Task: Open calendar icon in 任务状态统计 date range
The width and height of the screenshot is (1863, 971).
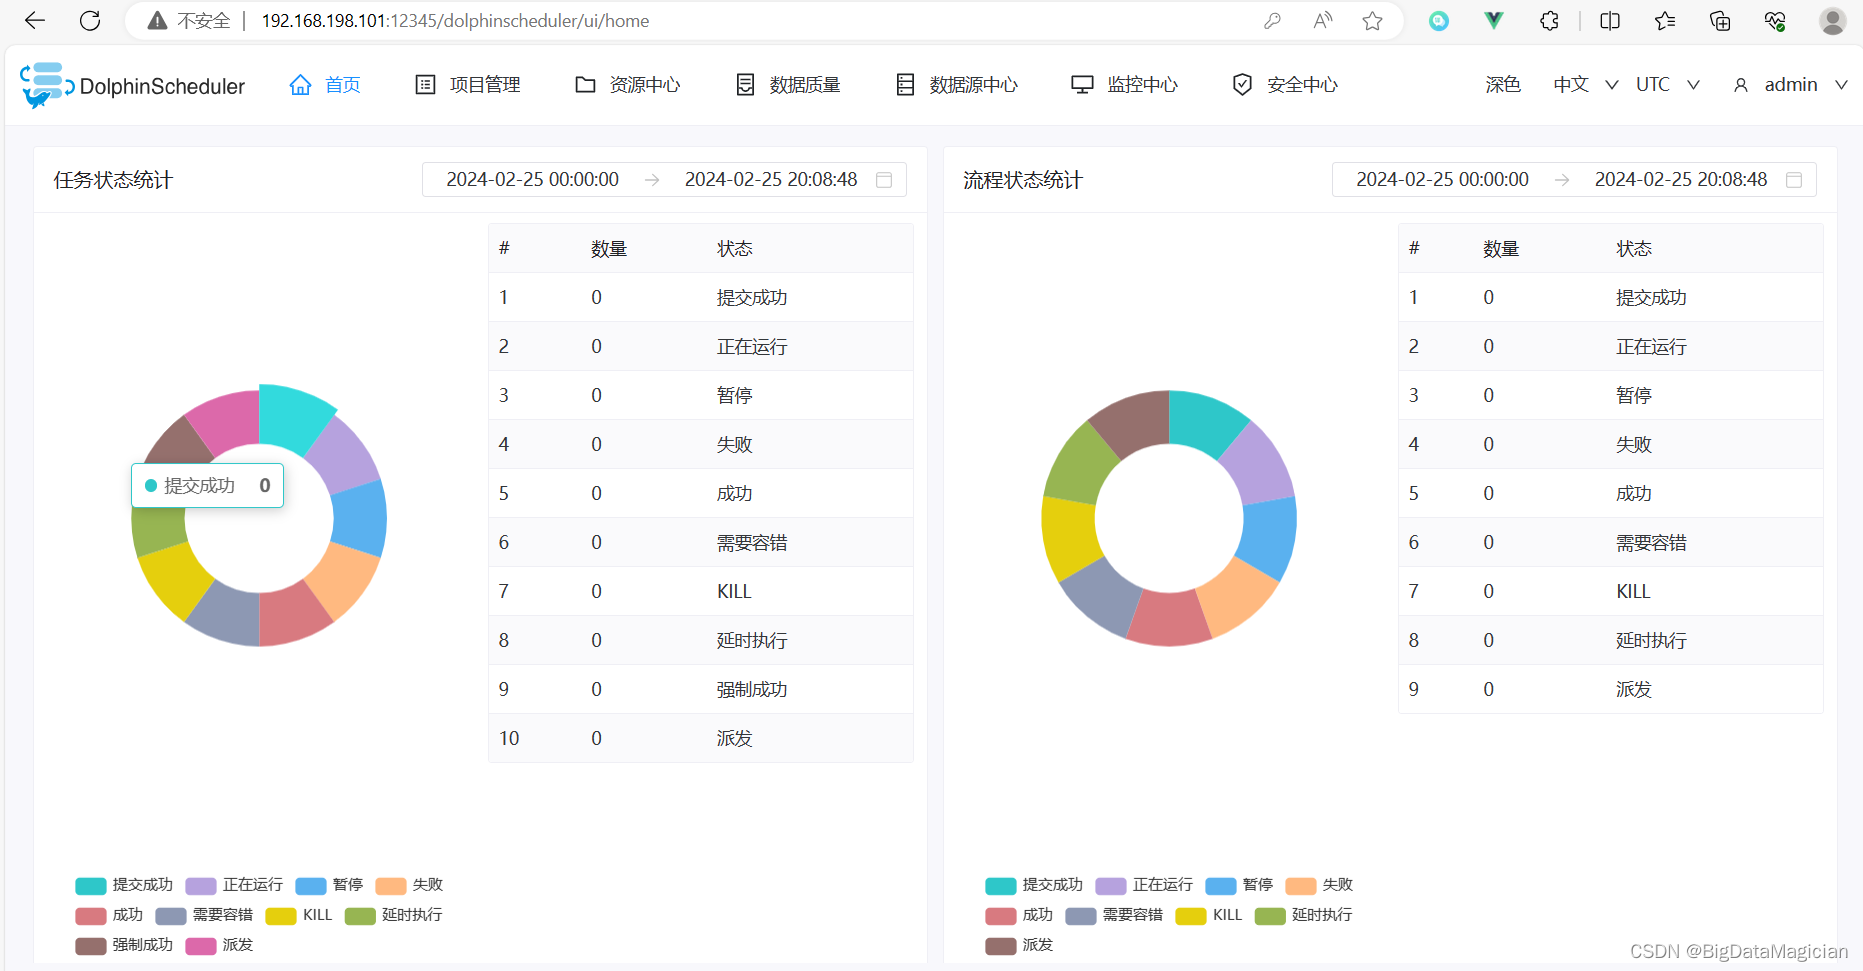Action: tap(884, 179)
